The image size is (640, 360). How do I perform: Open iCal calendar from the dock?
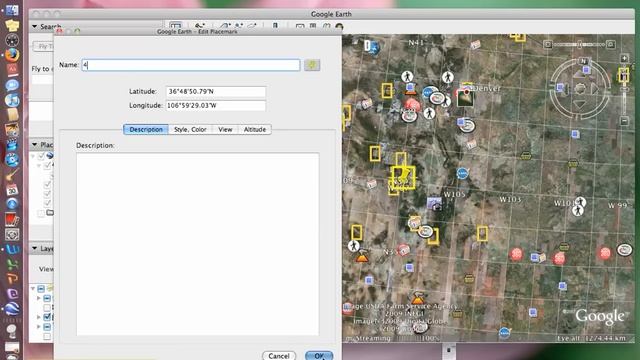tap(12, 189)
